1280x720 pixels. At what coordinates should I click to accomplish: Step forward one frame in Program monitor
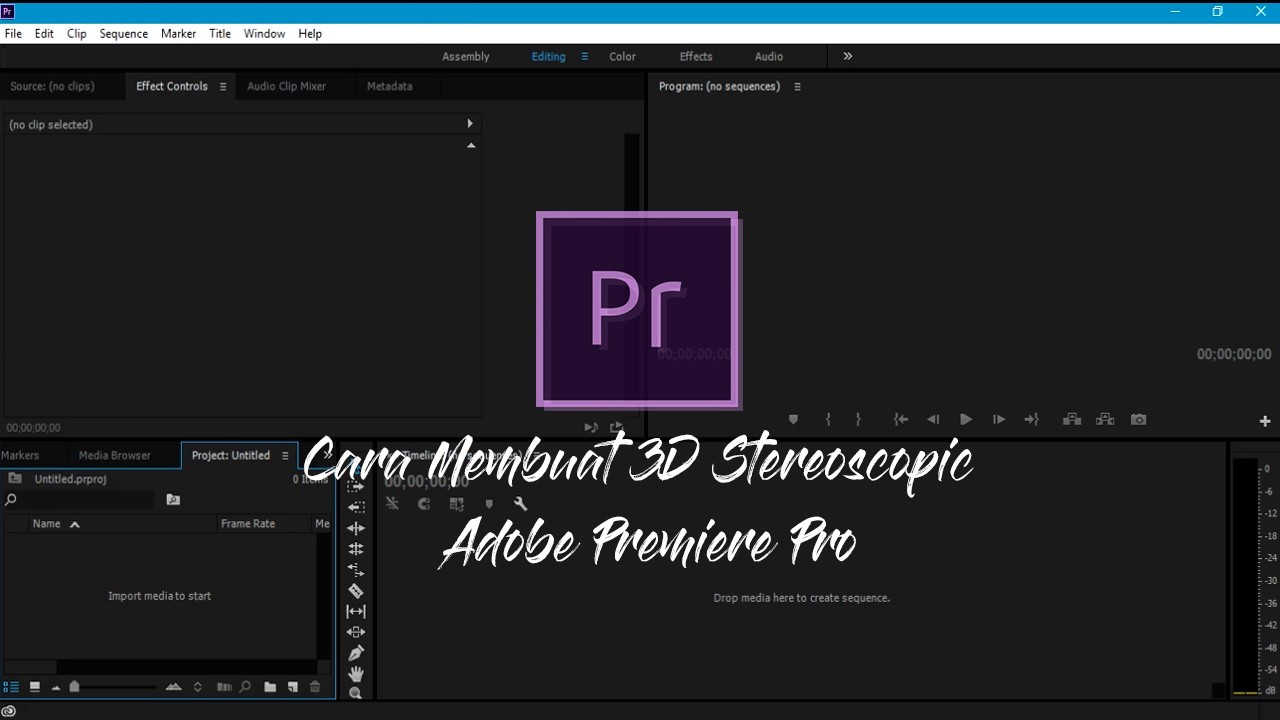pos(999,420)
